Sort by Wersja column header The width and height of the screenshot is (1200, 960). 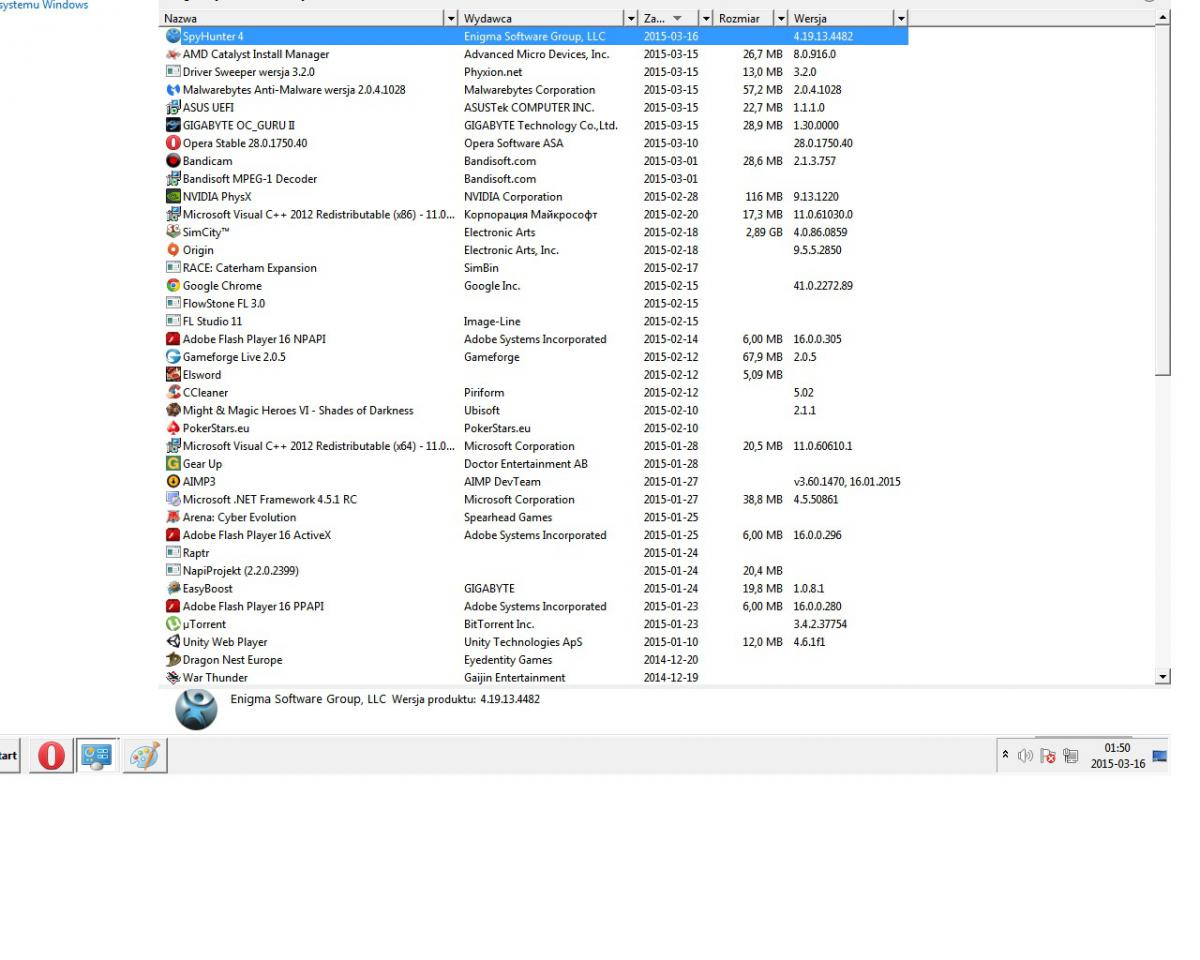tap(841, 19)
